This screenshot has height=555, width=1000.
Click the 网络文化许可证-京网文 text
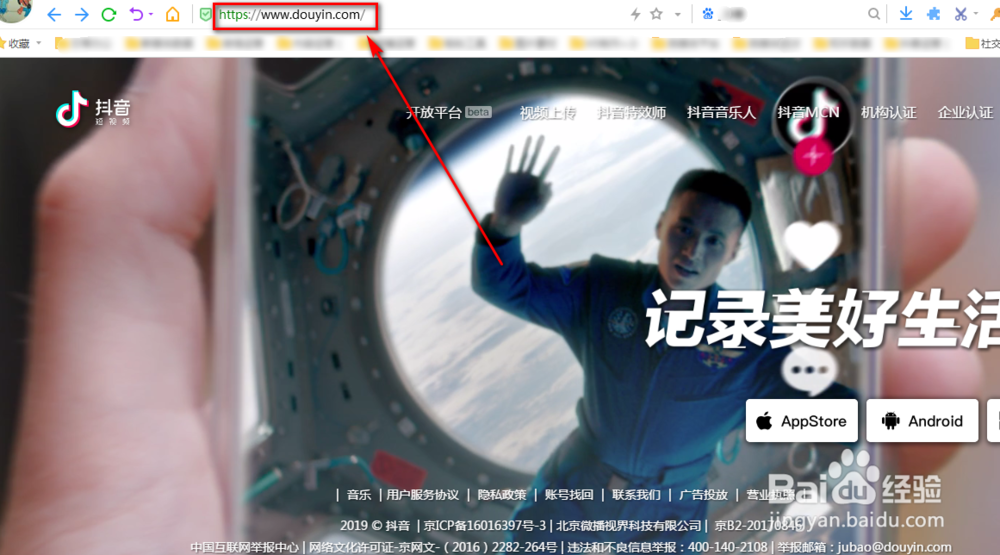tap(433, 547)
